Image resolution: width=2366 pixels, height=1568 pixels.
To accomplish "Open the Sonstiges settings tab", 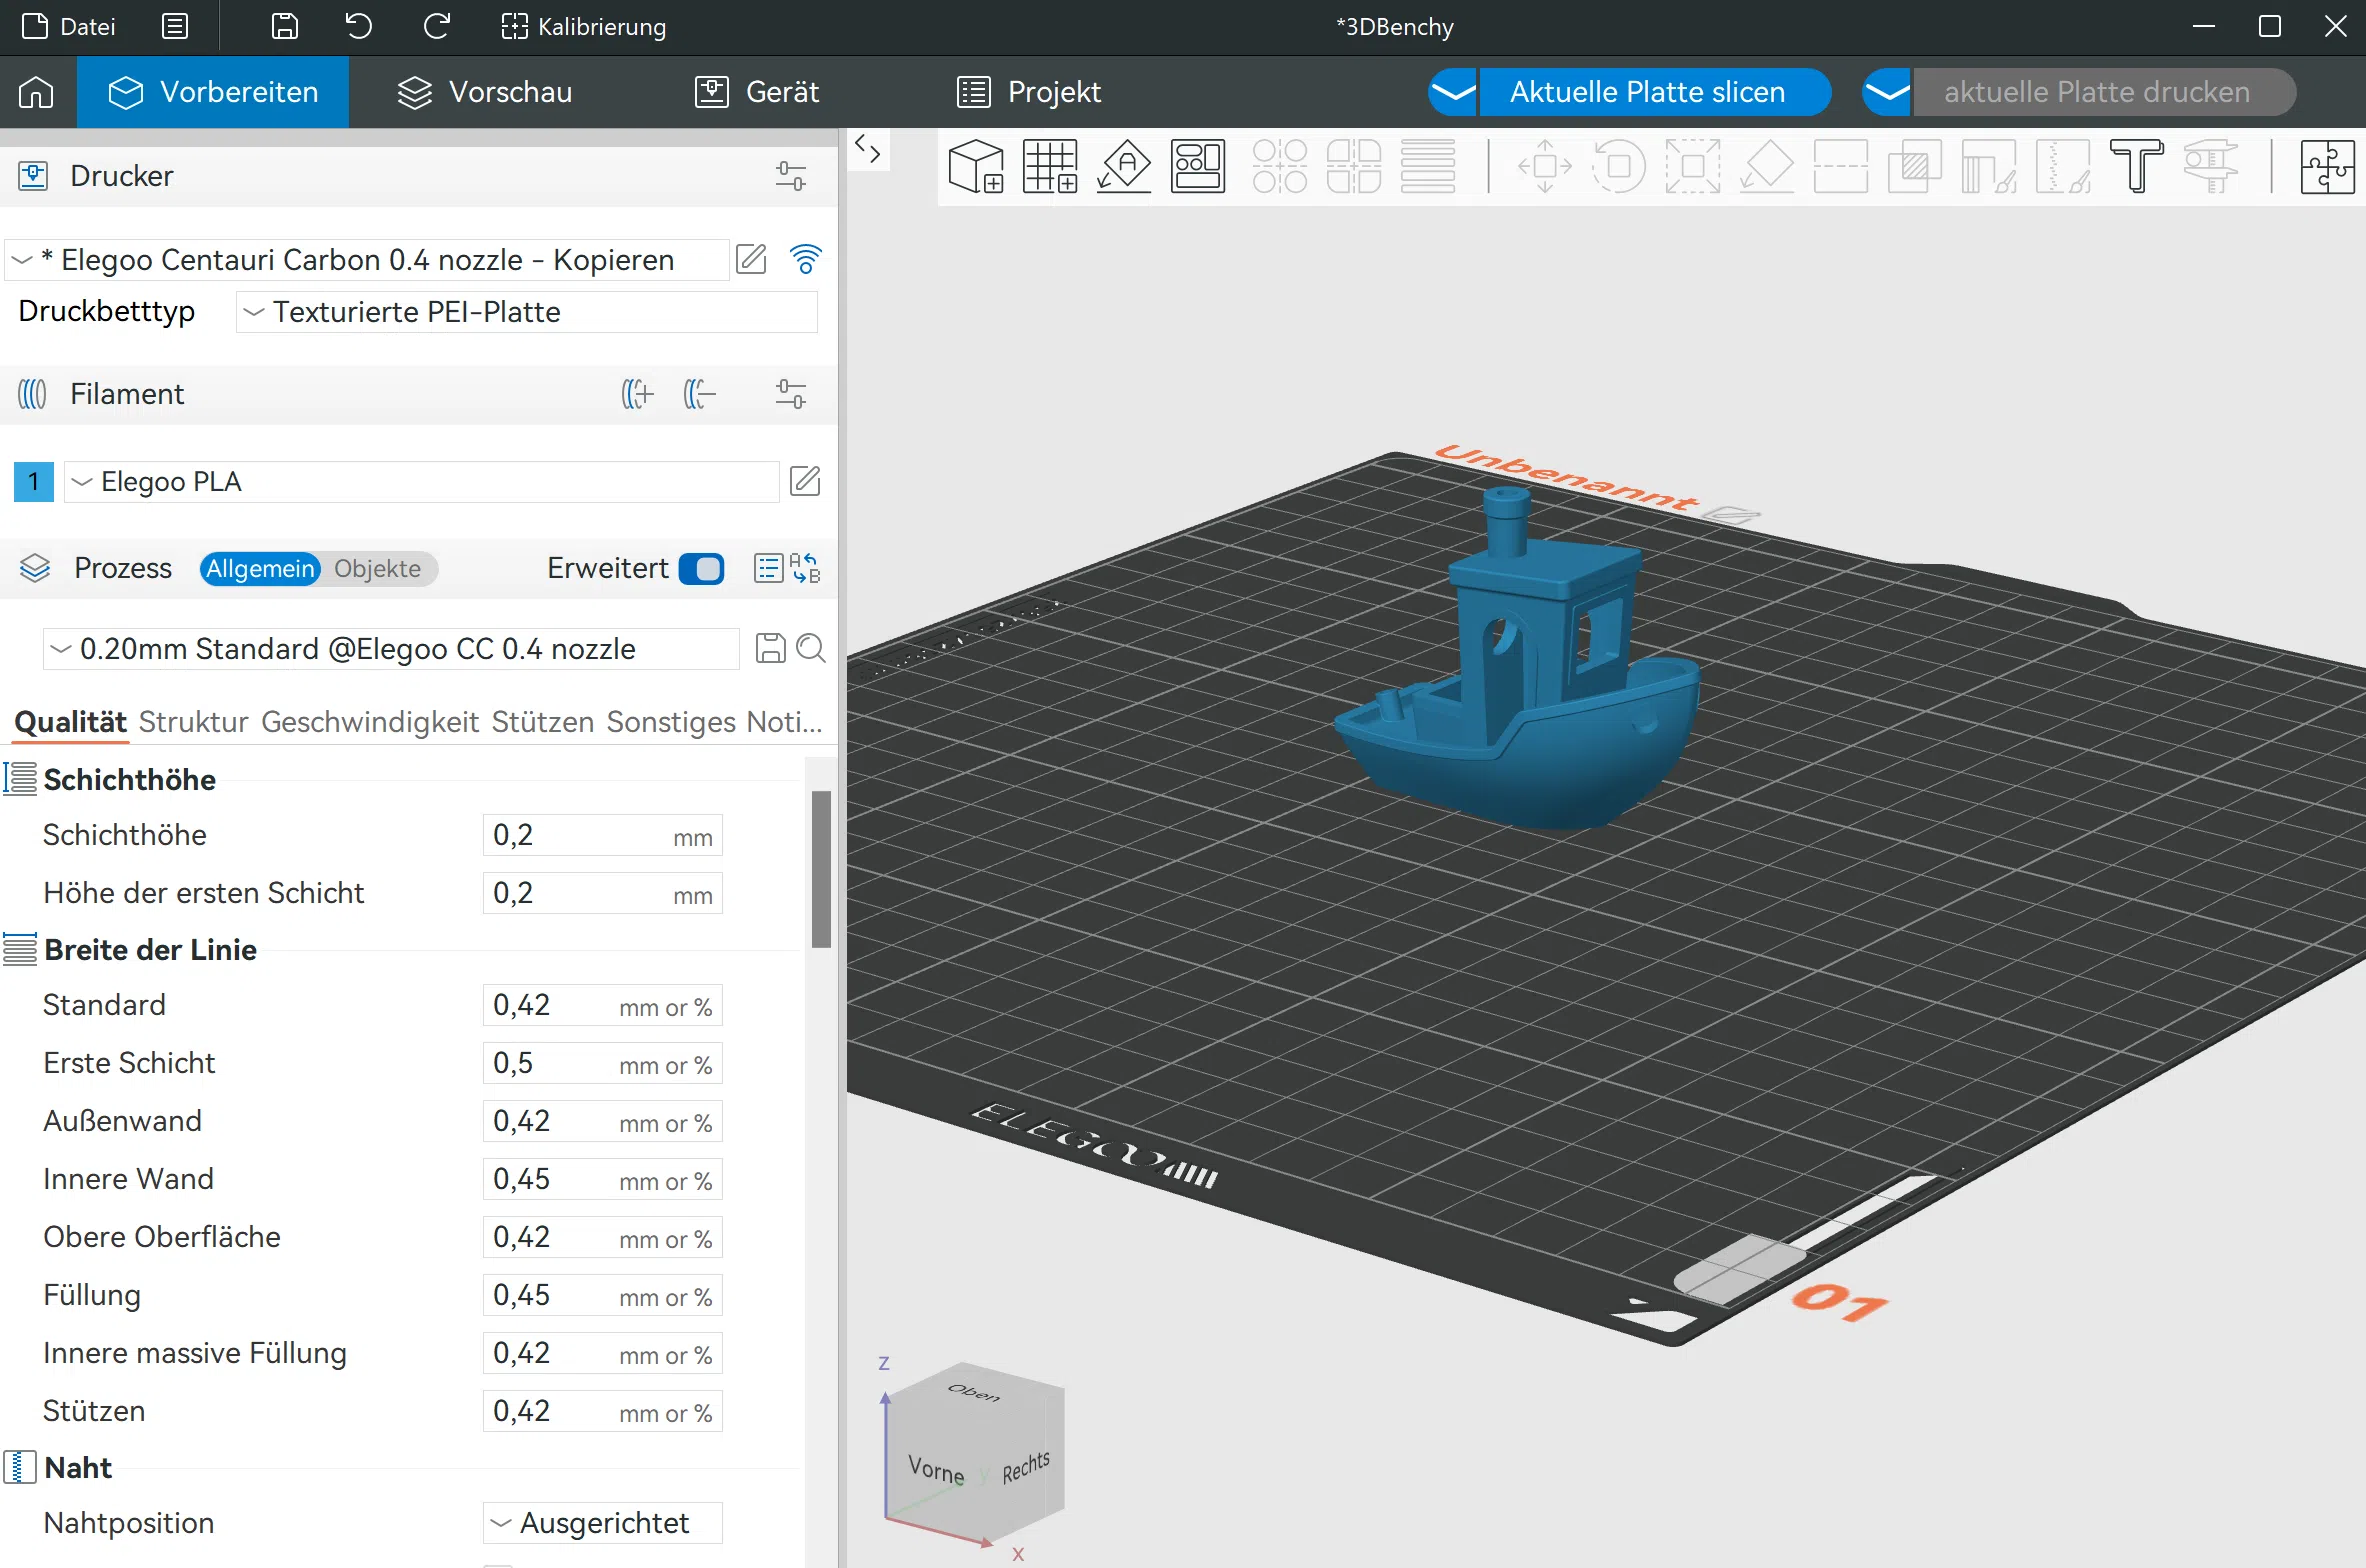I will click(x=671, y=721).
